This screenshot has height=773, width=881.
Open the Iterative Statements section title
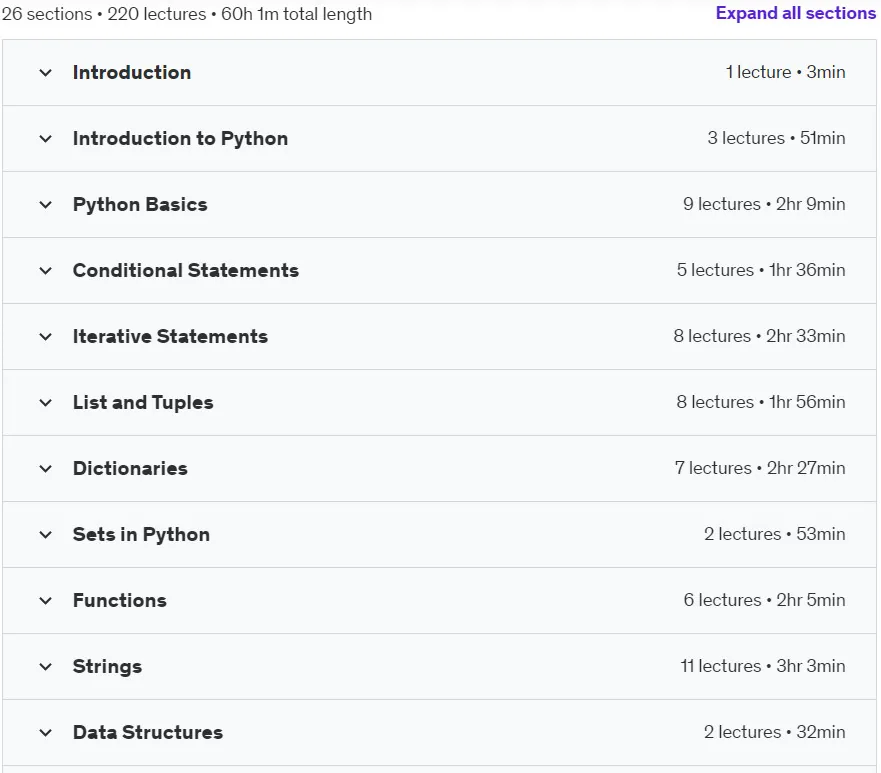tap(170, 337)
